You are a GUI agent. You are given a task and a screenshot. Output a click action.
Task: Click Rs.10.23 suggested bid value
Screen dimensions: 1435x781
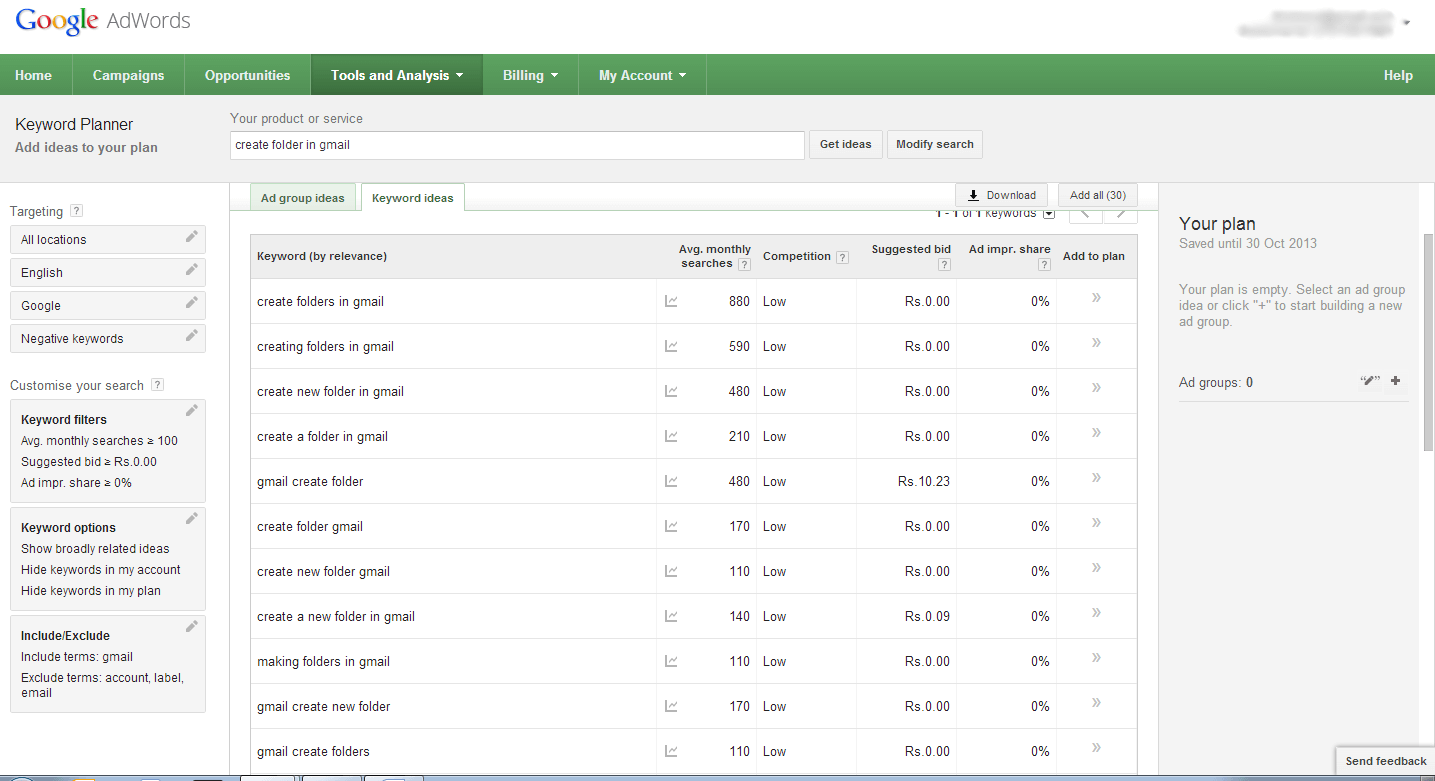click(x=924, y=481)
